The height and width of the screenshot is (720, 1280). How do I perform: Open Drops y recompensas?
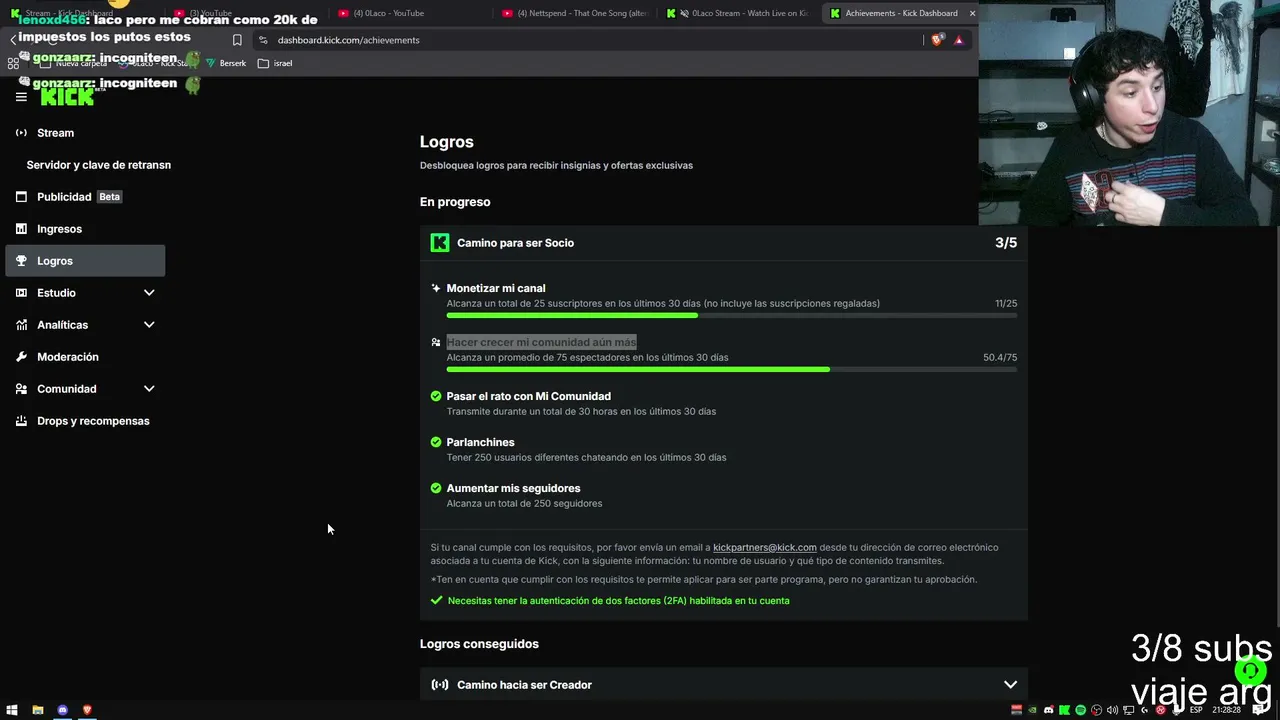(x=85, y=421)
